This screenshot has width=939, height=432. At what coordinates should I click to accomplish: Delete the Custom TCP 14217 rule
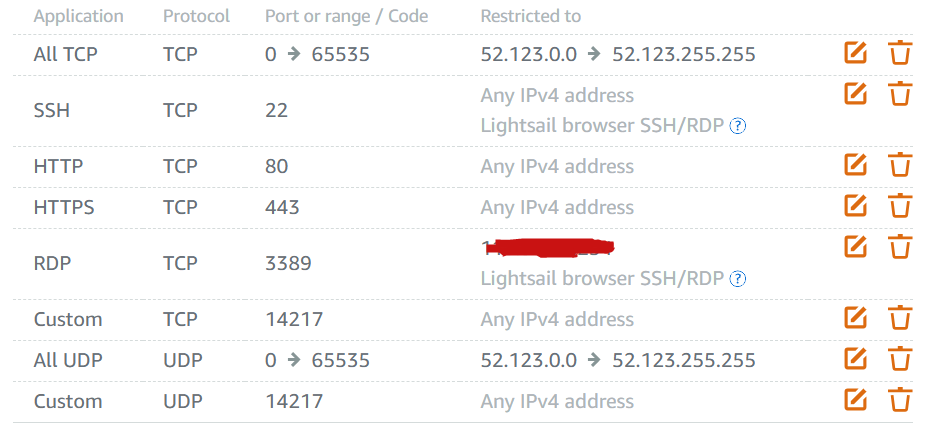(899, 318)
